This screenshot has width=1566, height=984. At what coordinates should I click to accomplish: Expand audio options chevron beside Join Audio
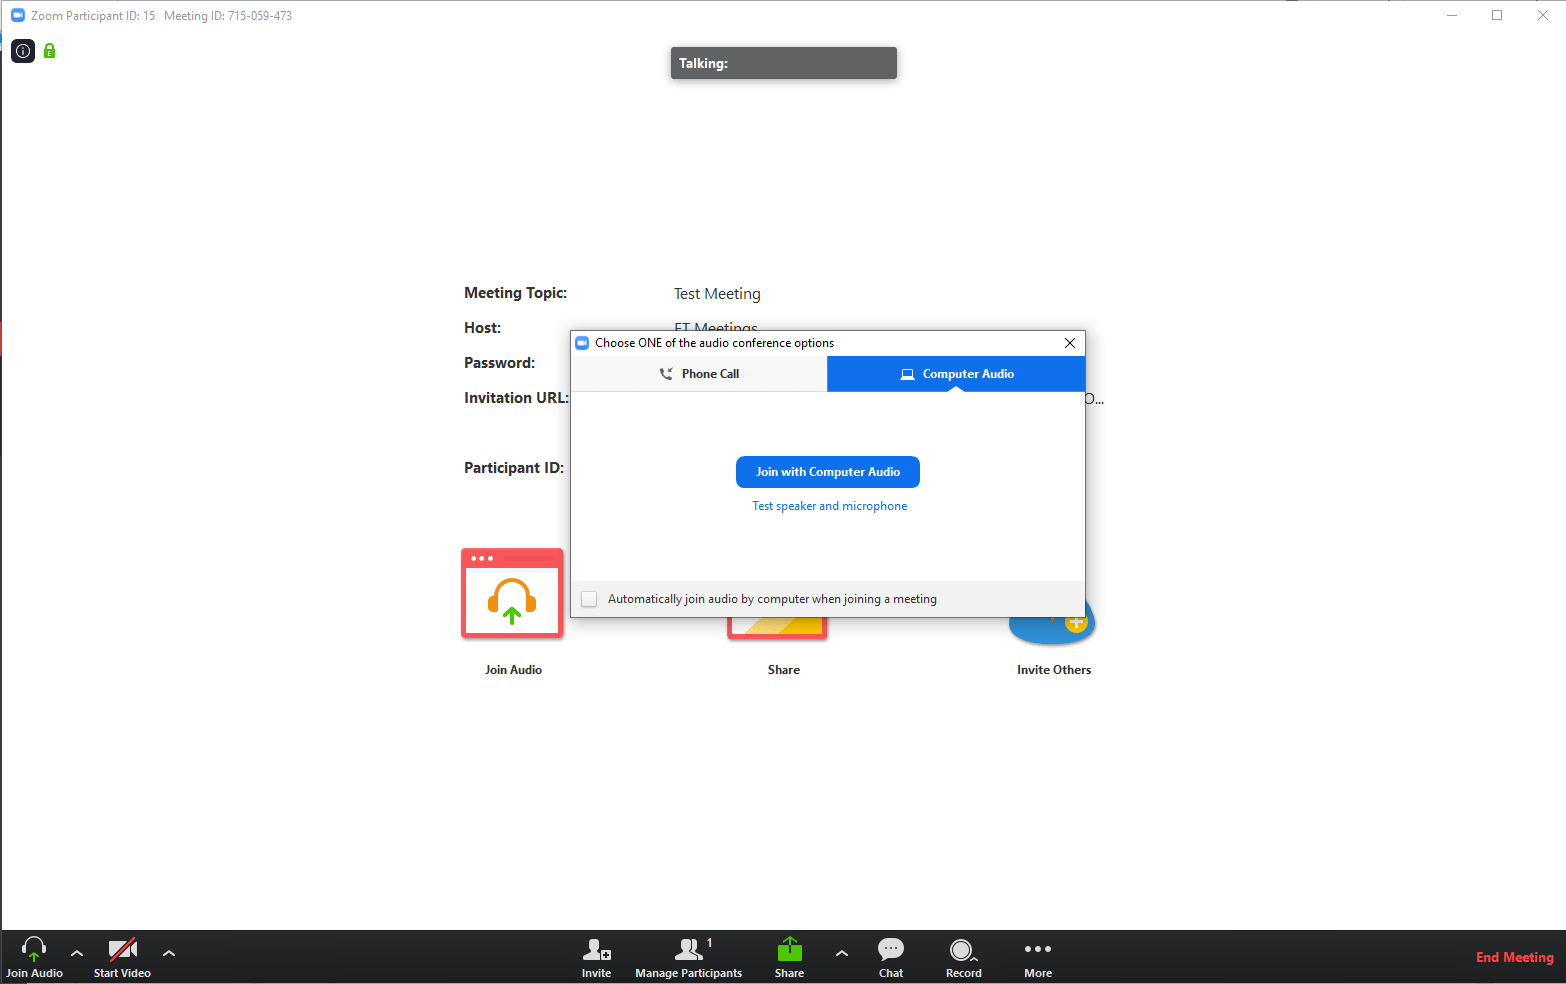[77, 953]
